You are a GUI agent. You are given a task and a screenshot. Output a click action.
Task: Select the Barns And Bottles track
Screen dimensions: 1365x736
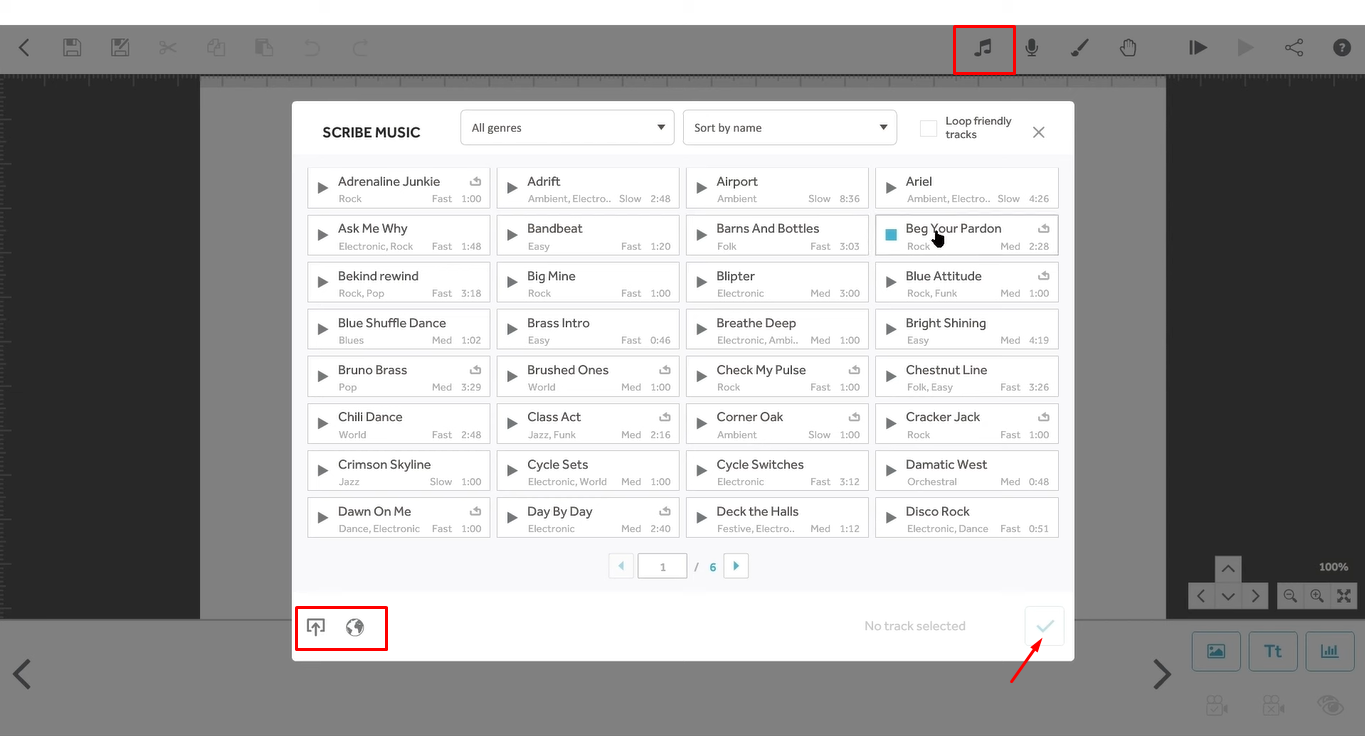tap(777, 235)
